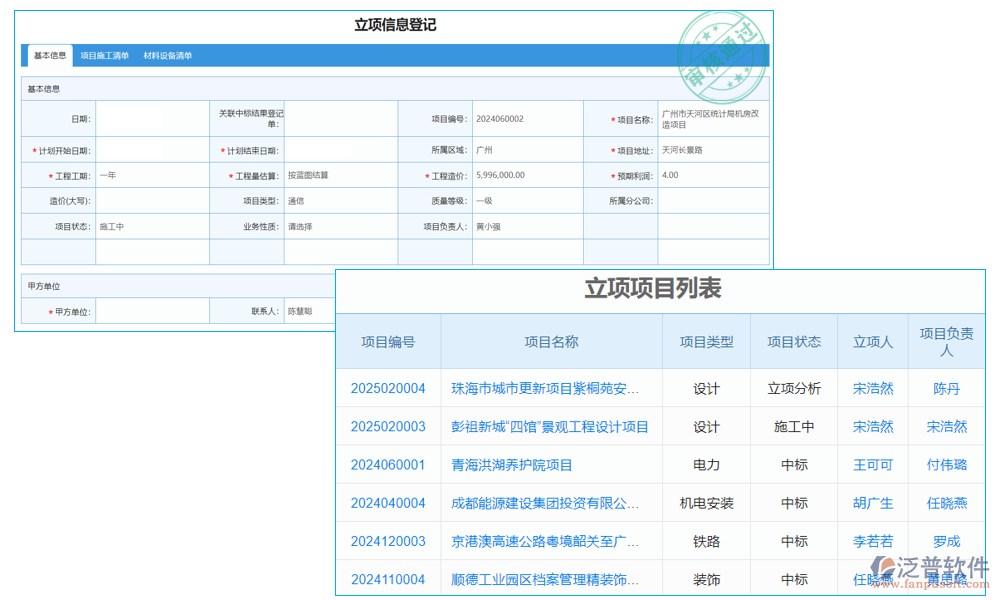Open project 2025020004 link
The width and height of the screenshot is (1000, 600).
tap(388, 388)
